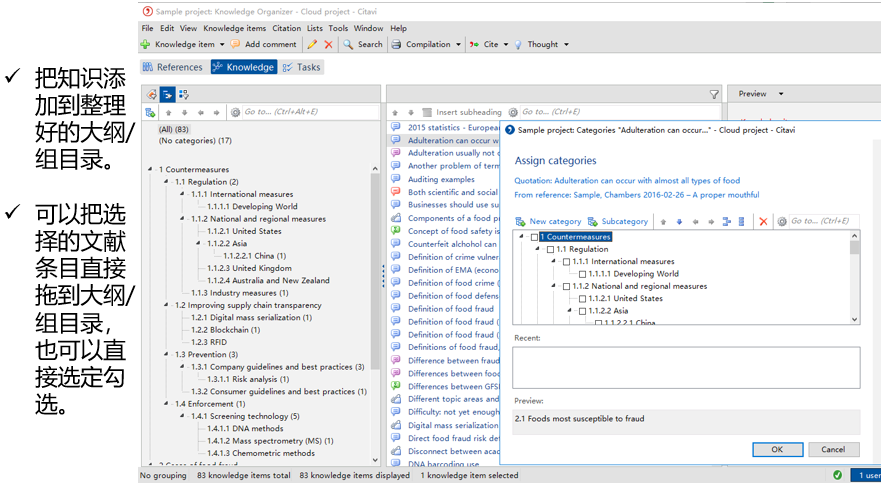Click red delete category icon in dialog
881x486 pixels.
coord(763,221)
